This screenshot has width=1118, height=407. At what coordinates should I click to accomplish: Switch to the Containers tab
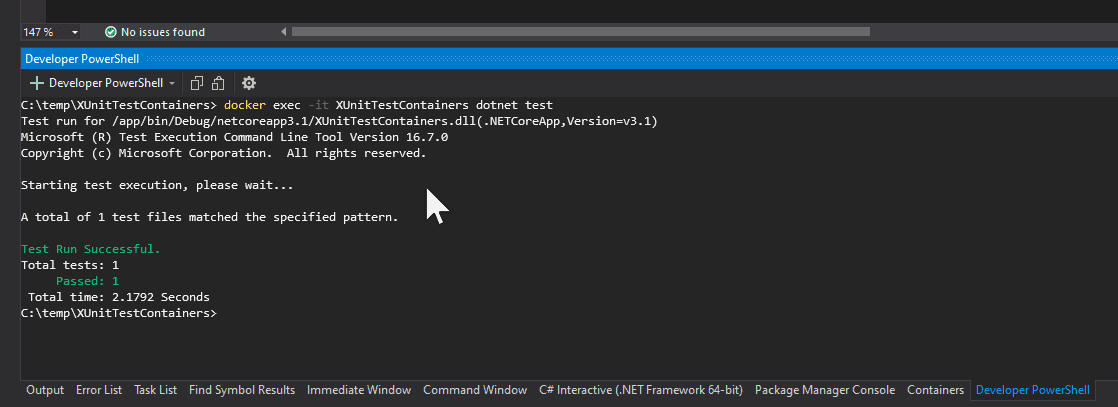tap(935, 390)
